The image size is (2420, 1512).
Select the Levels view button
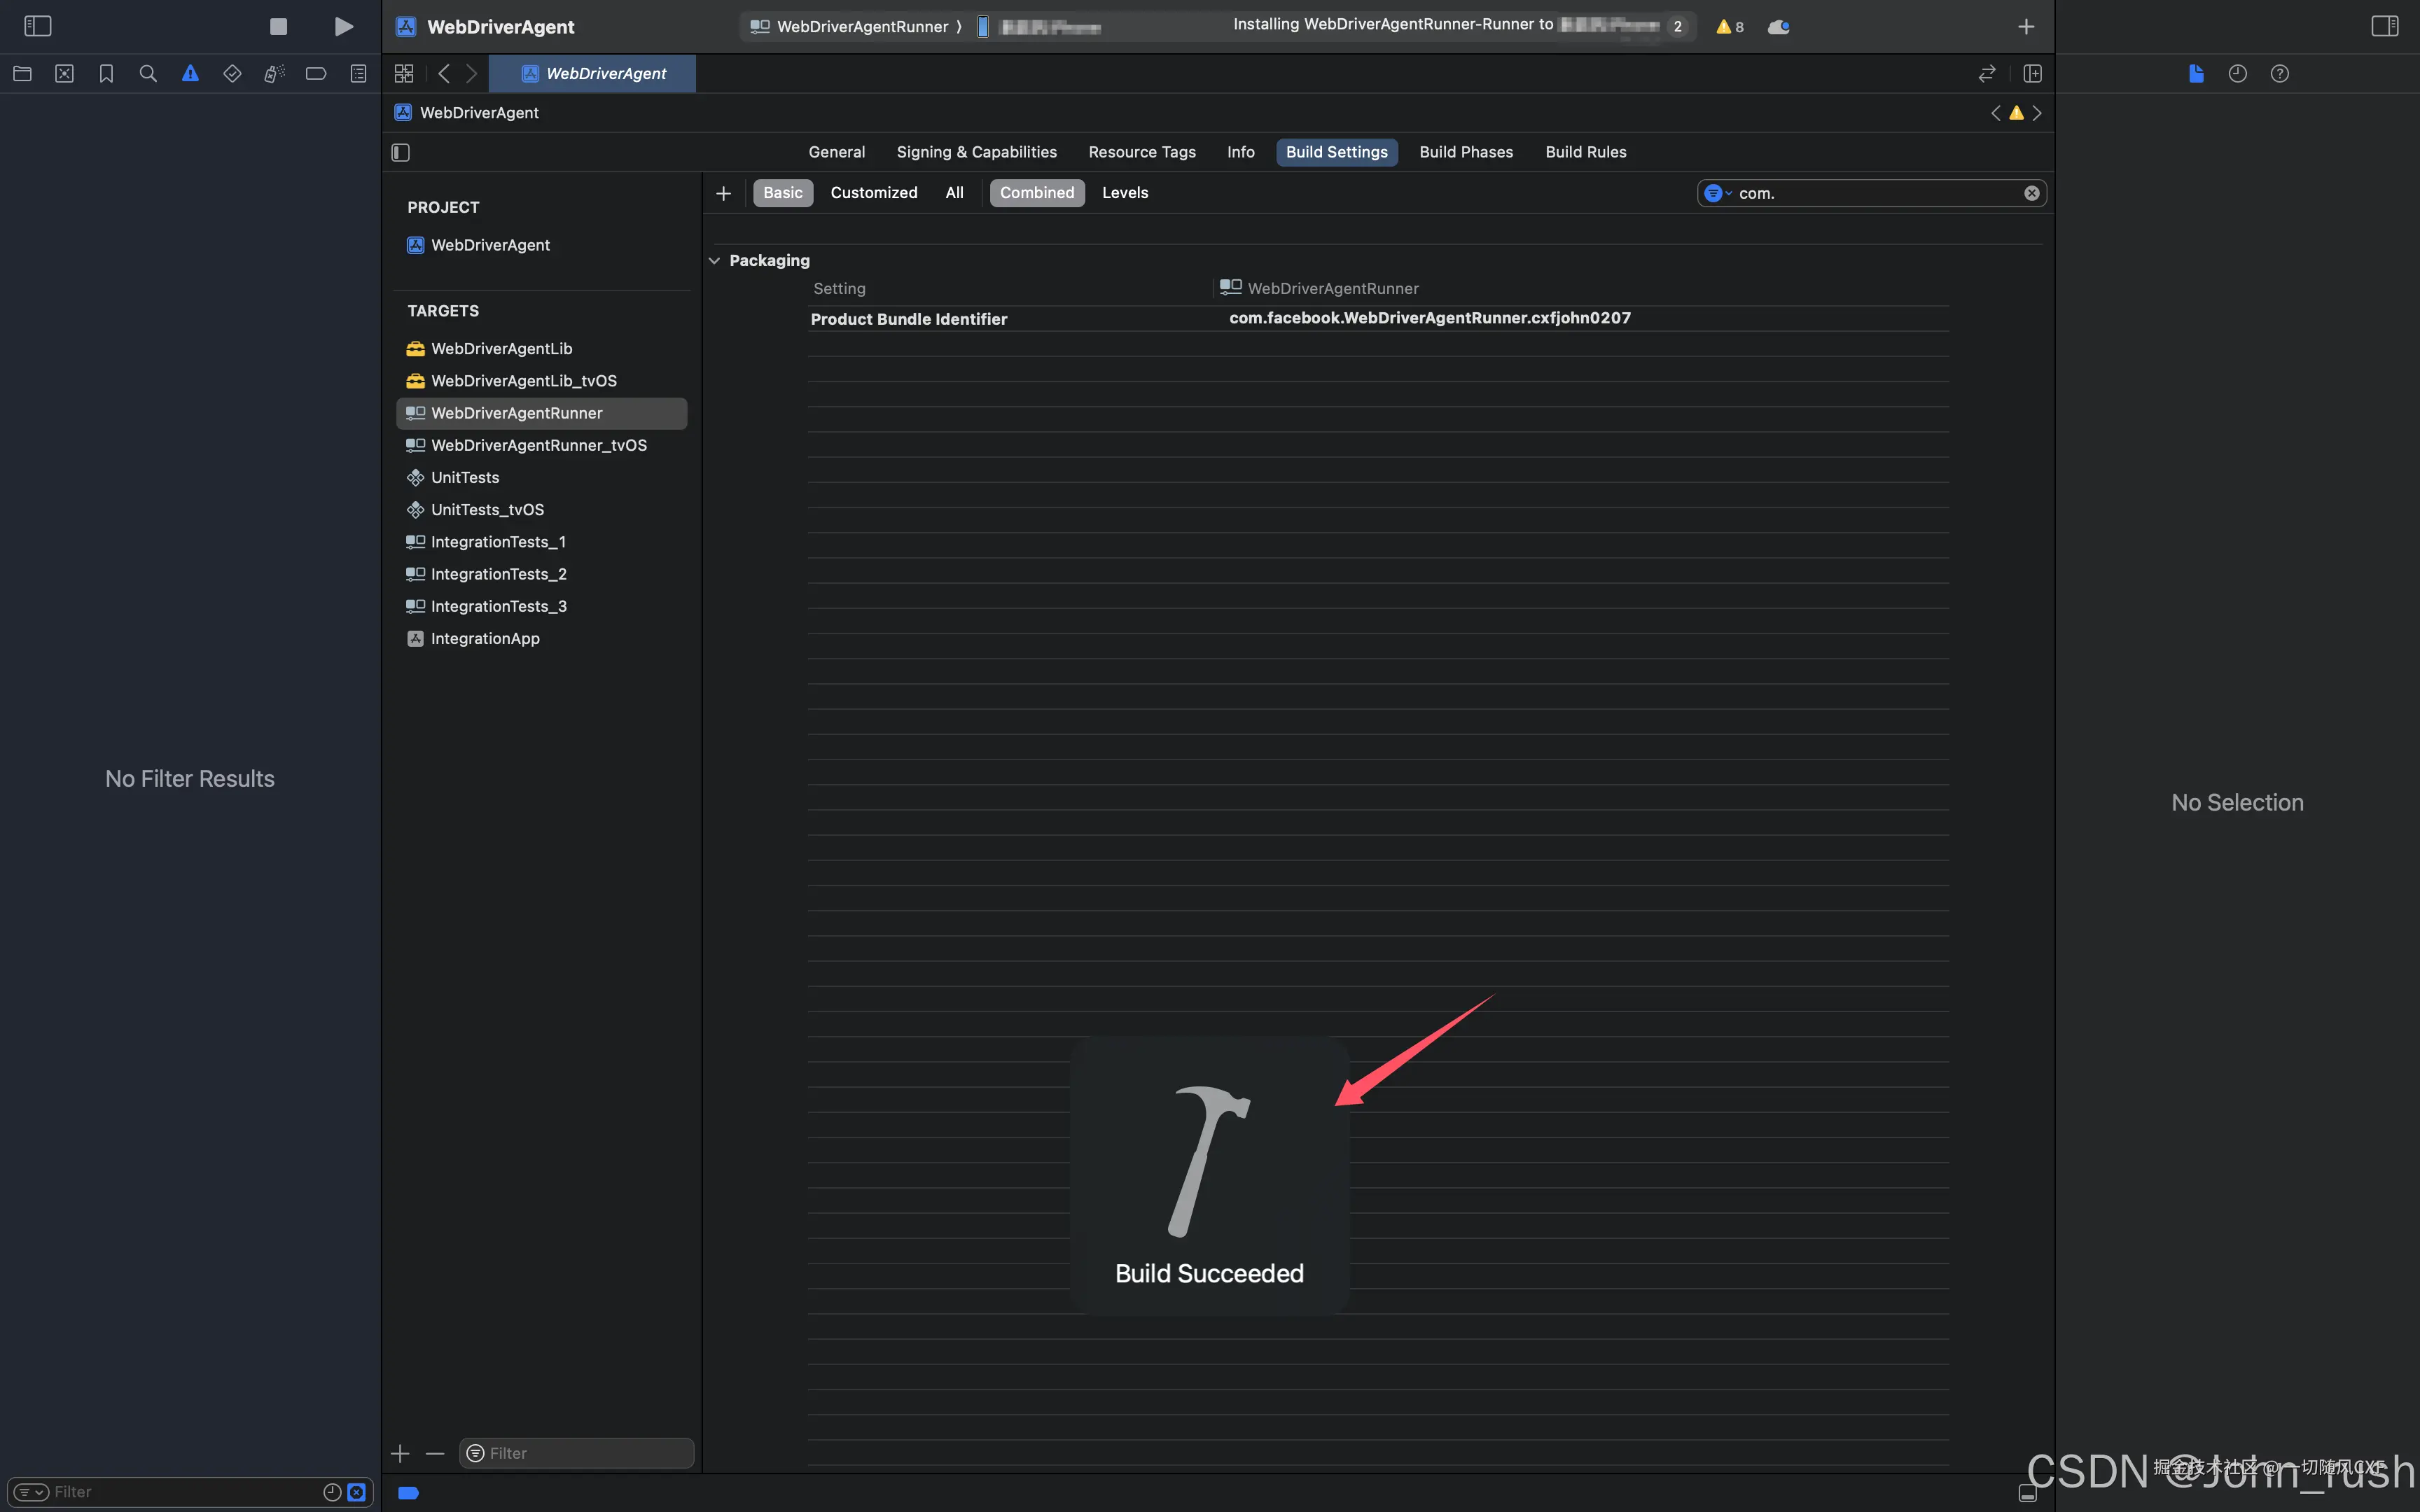(x=1124, y=193)
